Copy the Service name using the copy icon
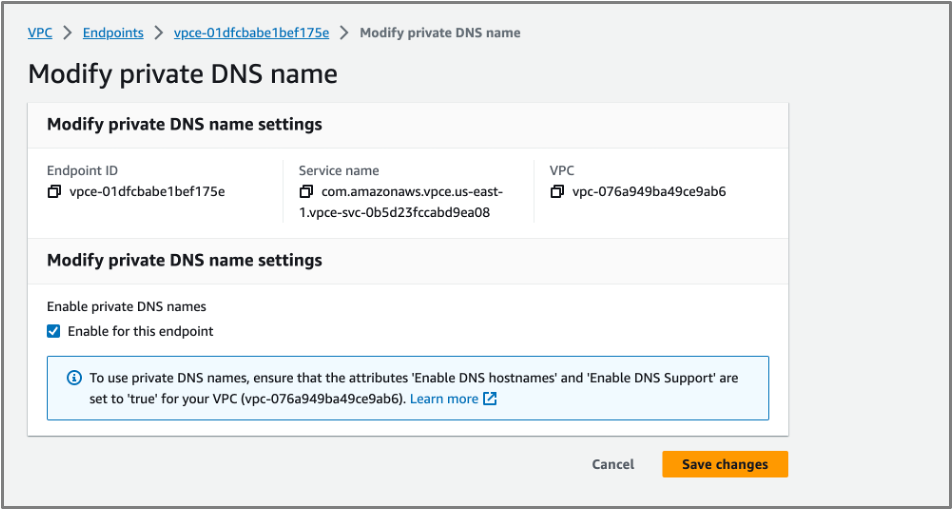952x510 pixels. pyautogui.click(x=306, y=192)
